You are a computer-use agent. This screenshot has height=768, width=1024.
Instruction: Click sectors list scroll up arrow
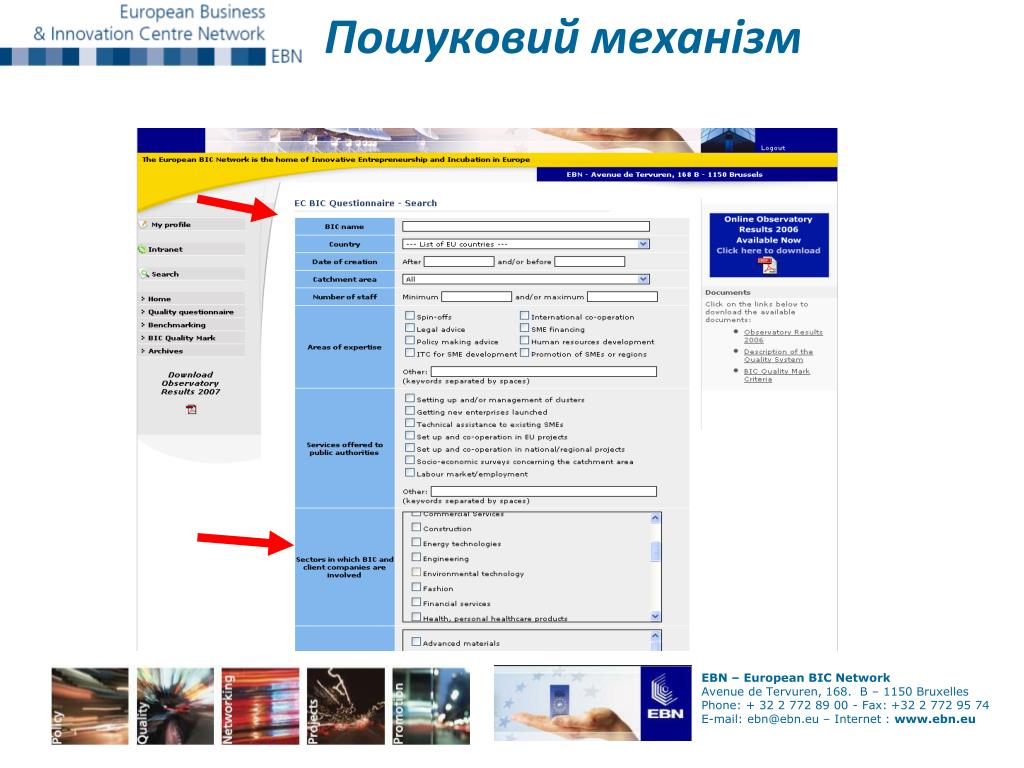tap(656, 519)
